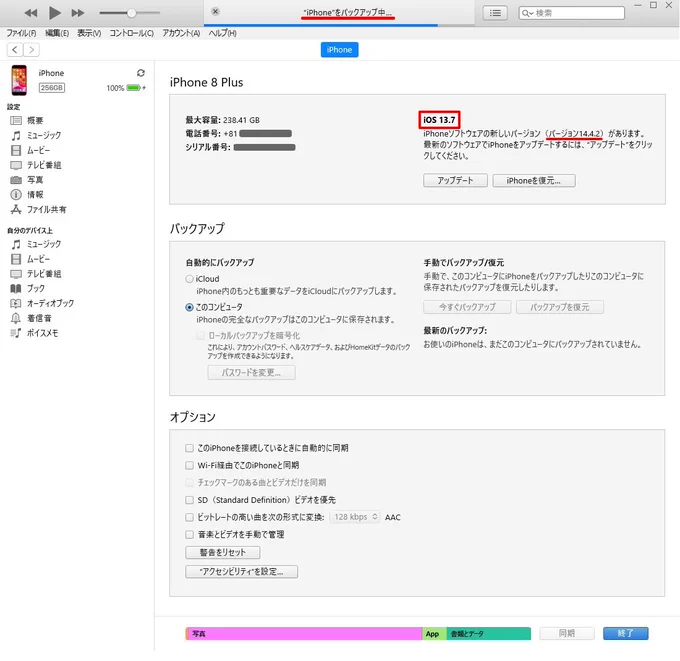
Task: Click the teal 書類とデータ storage segment
Action: [x=489, y=634]
